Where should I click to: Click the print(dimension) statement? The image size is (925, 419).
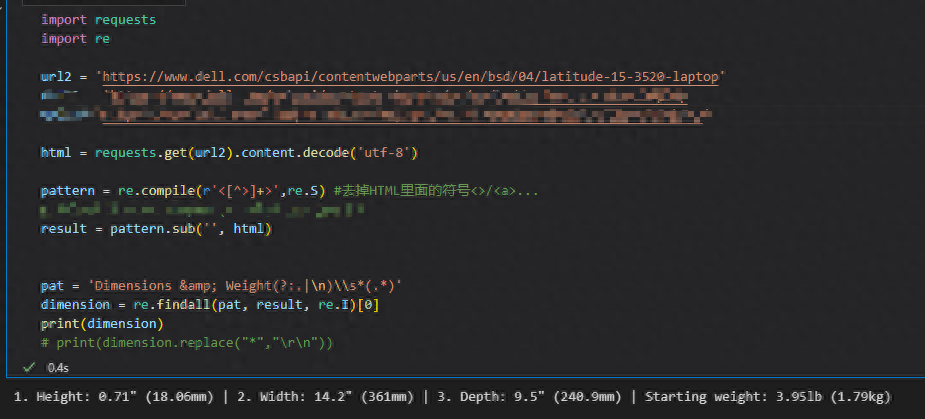tap(101, 323)
